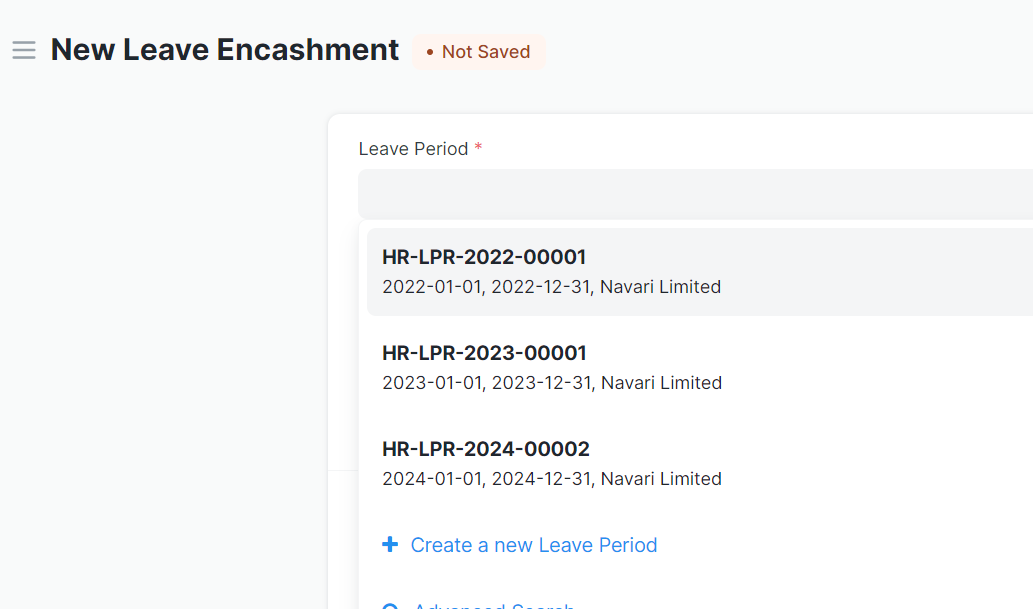Click the New Leave Encashment page title
This screenshot has height=609, width=1033.
[224, 49]
